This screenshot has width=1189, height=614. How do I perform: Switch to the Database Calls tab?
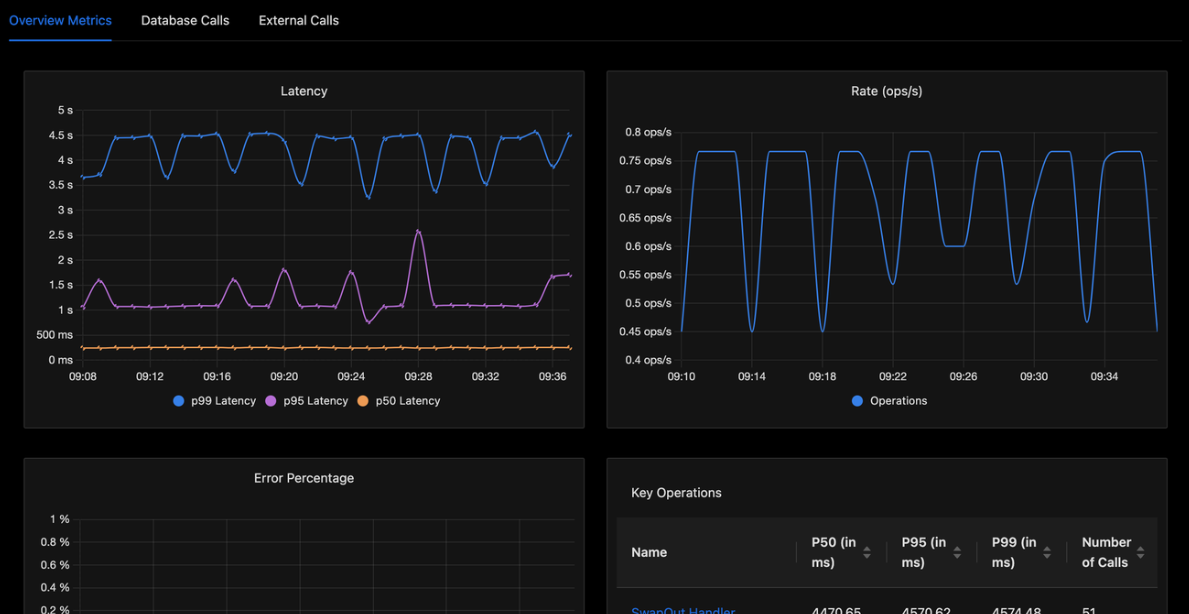pos(185,20)
